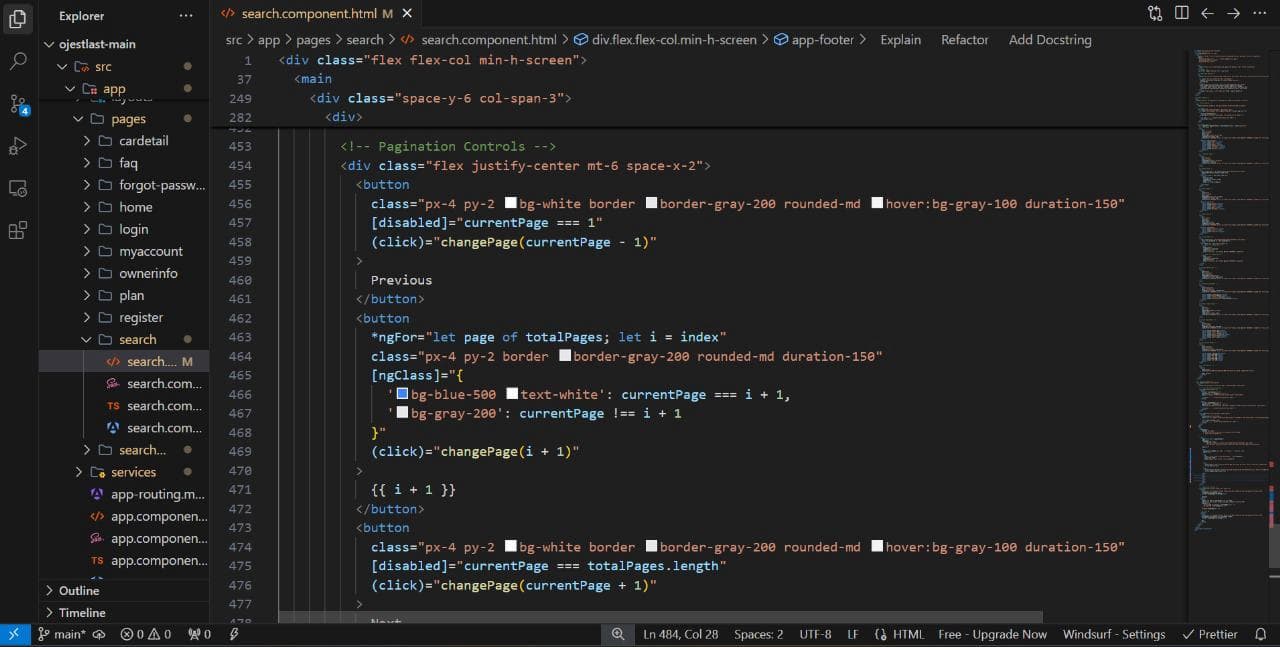The width and height of the screenshot is (1280, 647).
Task: Expand the faq folder
Action: 128,163
